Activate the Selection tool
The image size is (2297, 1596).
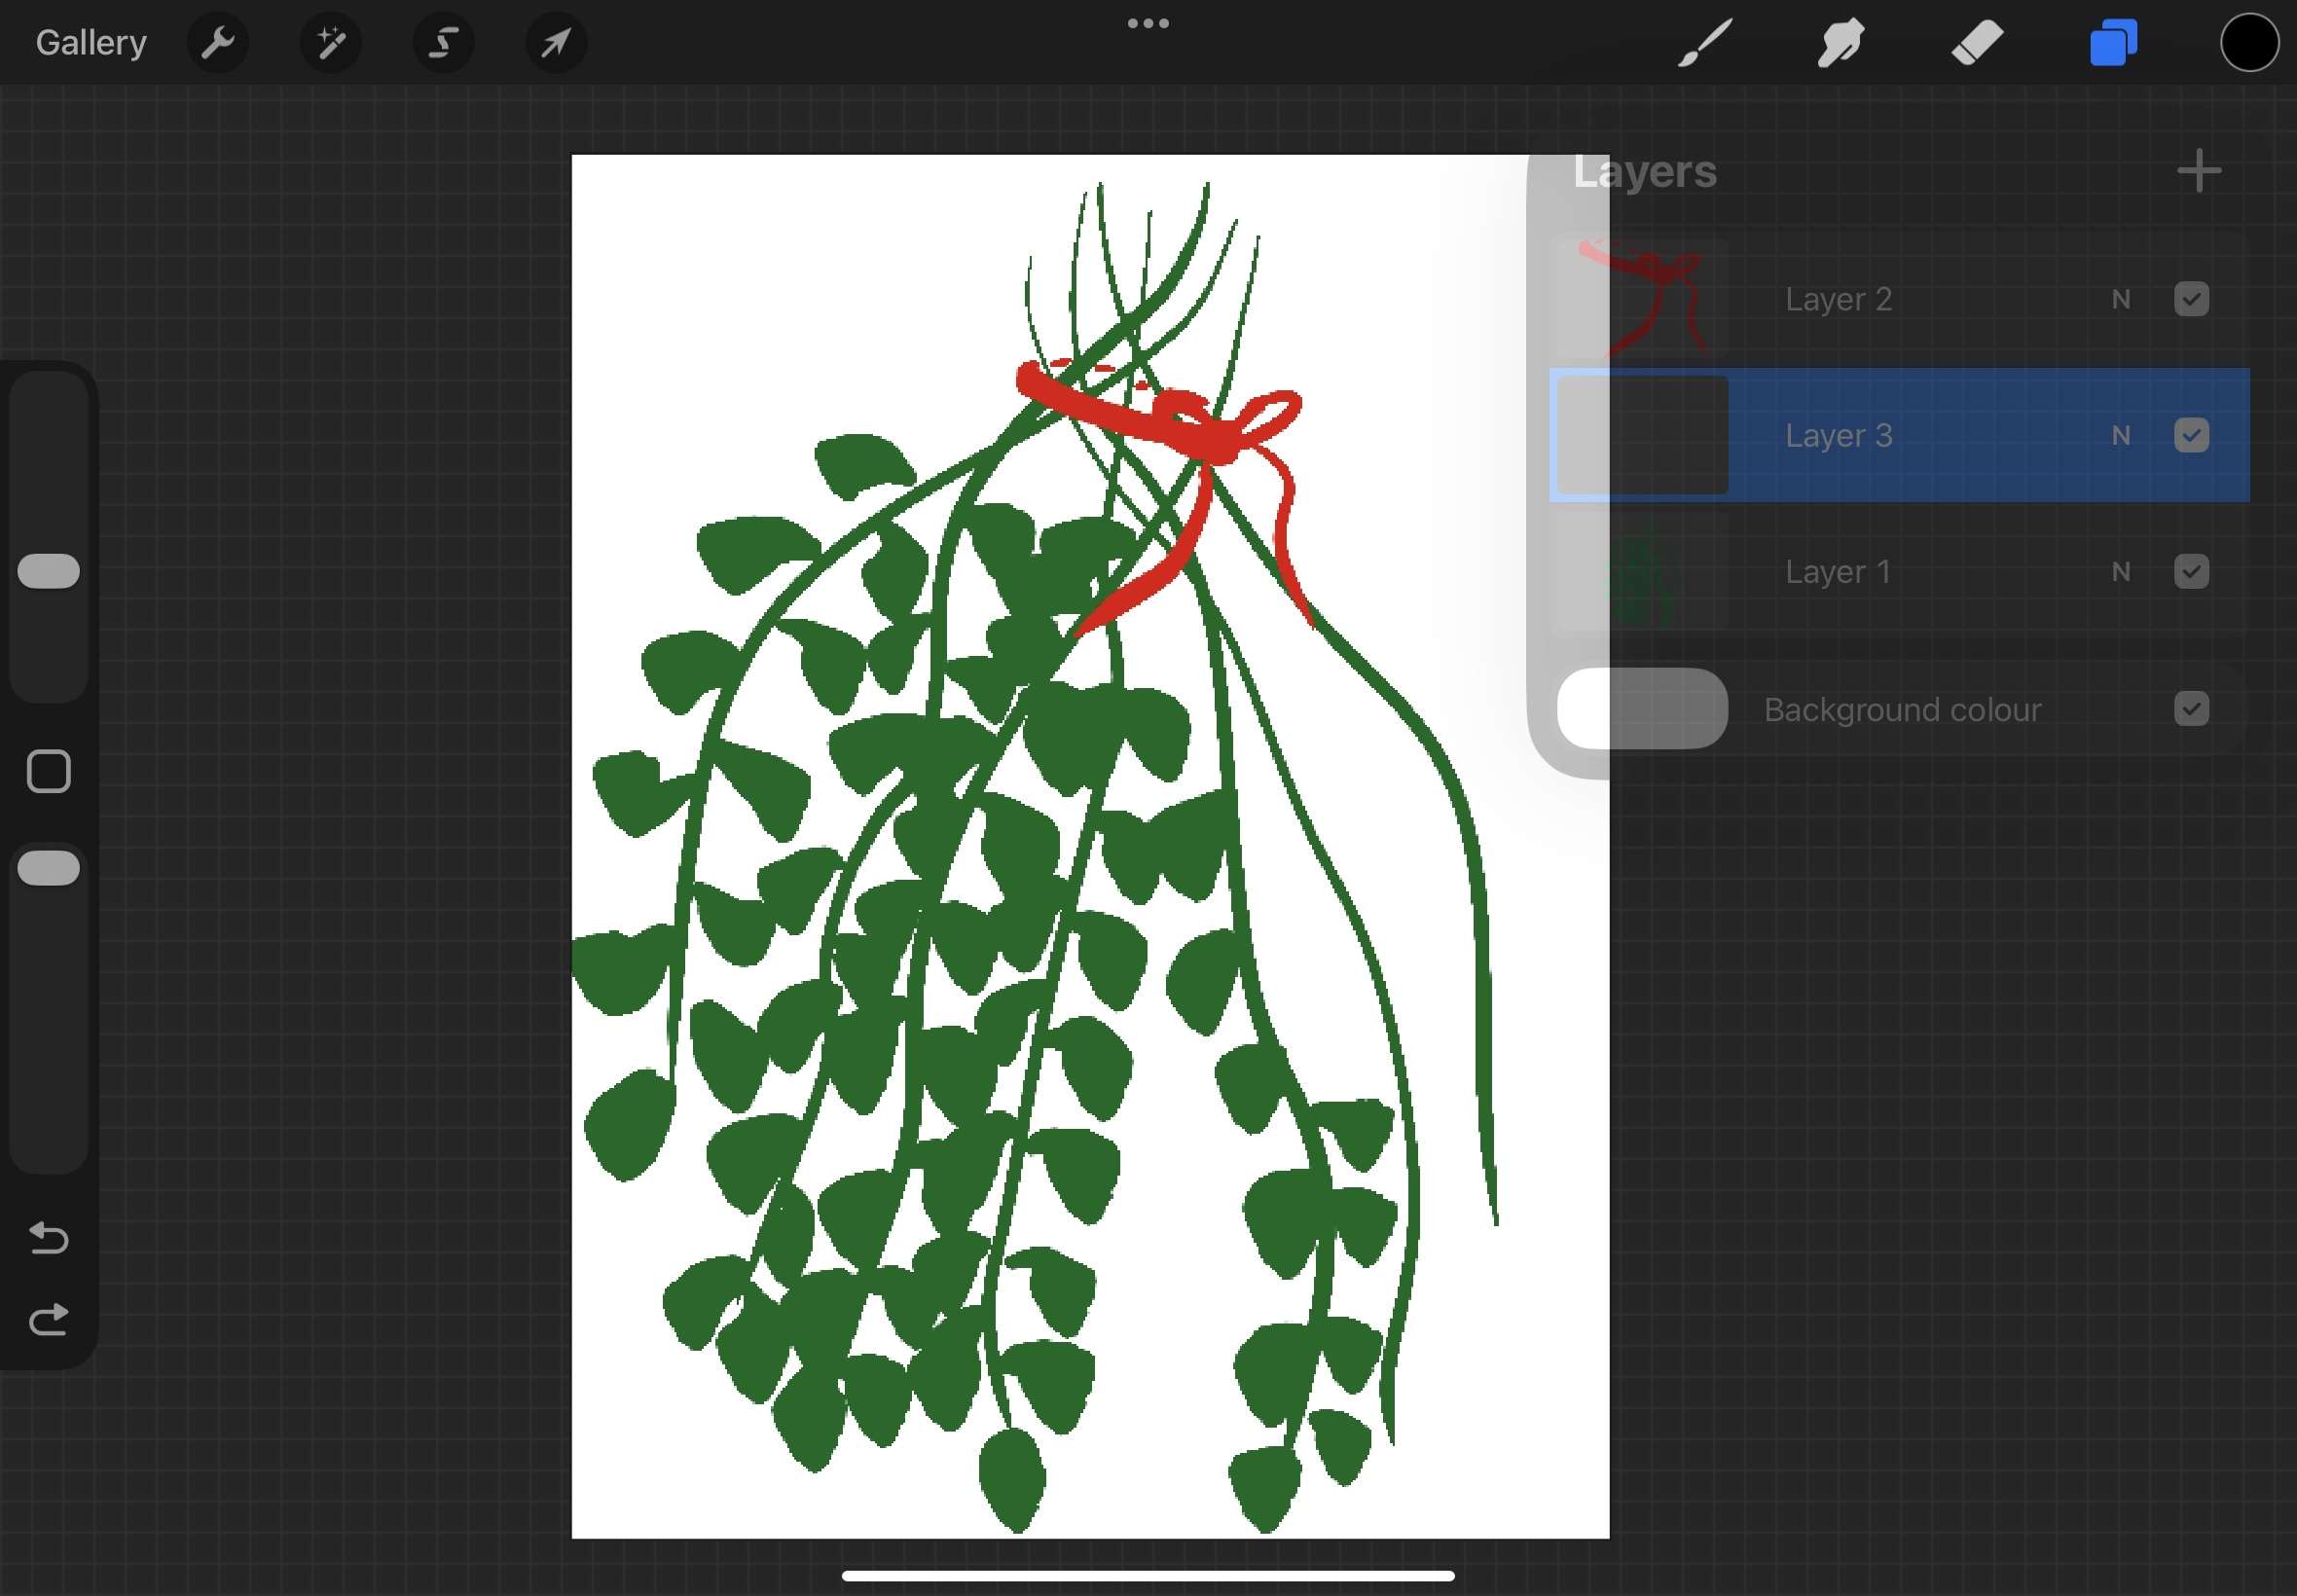[443, 43]
